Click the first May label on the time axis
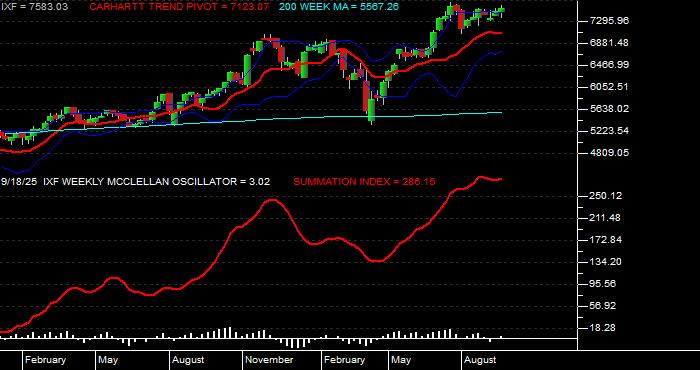The width and height of the screenshot is (700, 370). [x=108, y=360]
